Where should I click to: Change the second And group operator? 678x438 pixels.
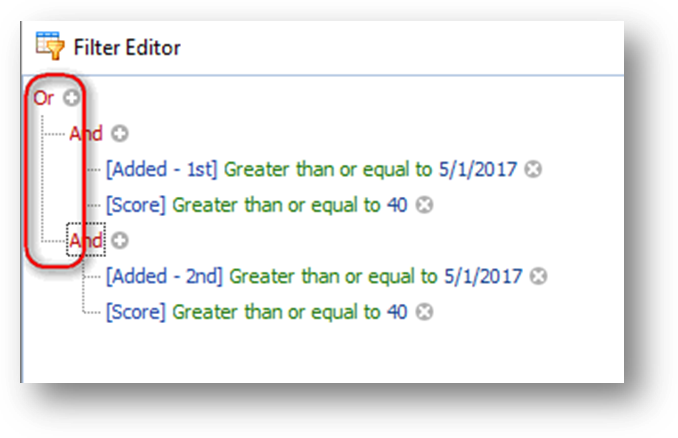[86, 240]
